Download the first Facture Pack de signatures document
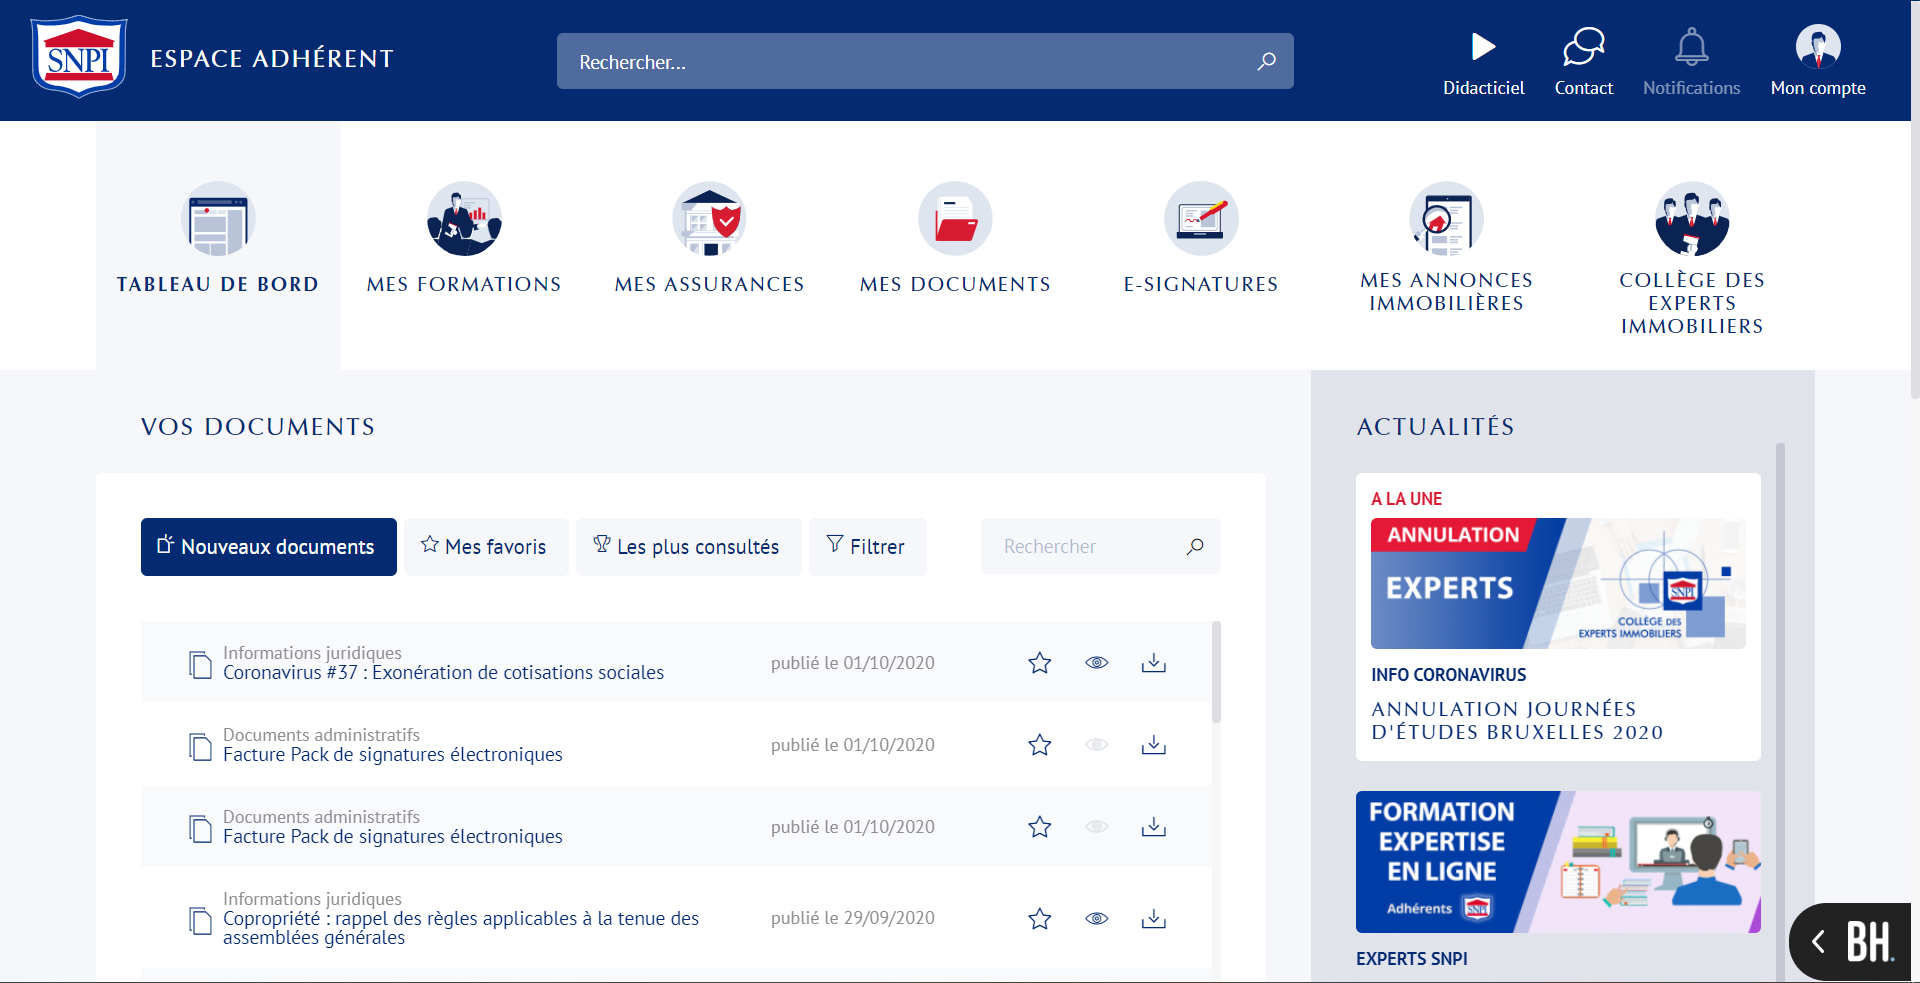This screenshot has height=983, width=1920. point(1154,745)
